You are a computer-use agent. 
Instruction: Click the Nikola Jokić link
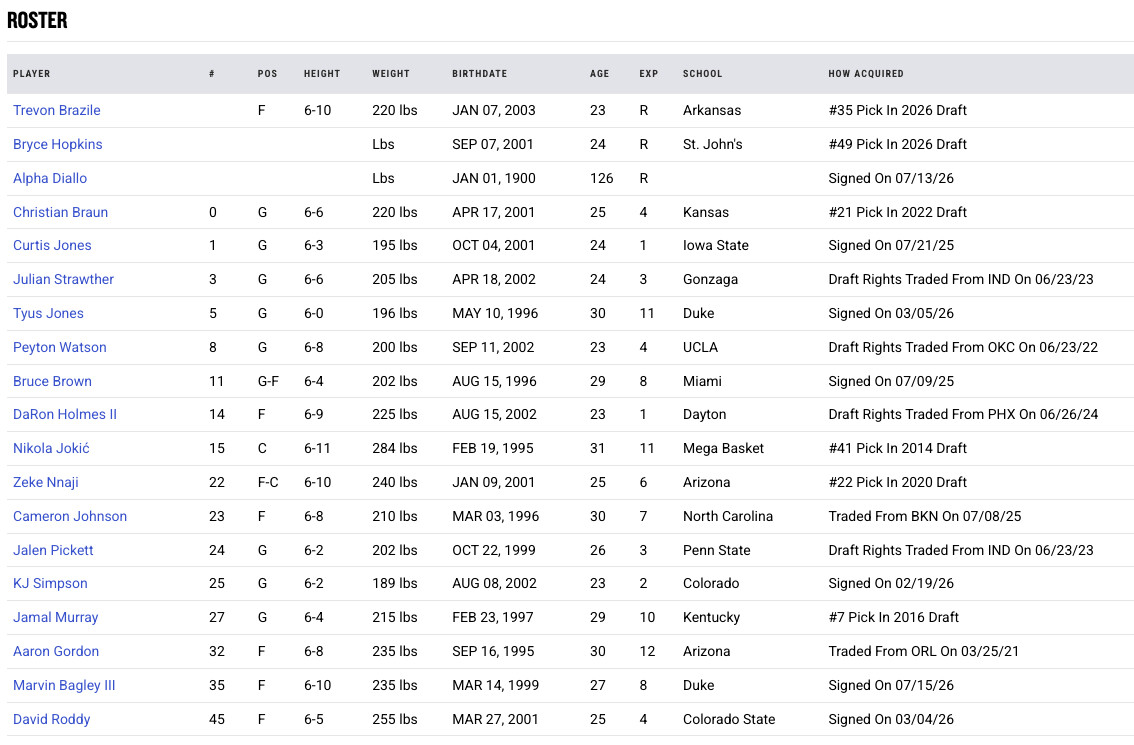pyautogui.click(x=51, y=449)
